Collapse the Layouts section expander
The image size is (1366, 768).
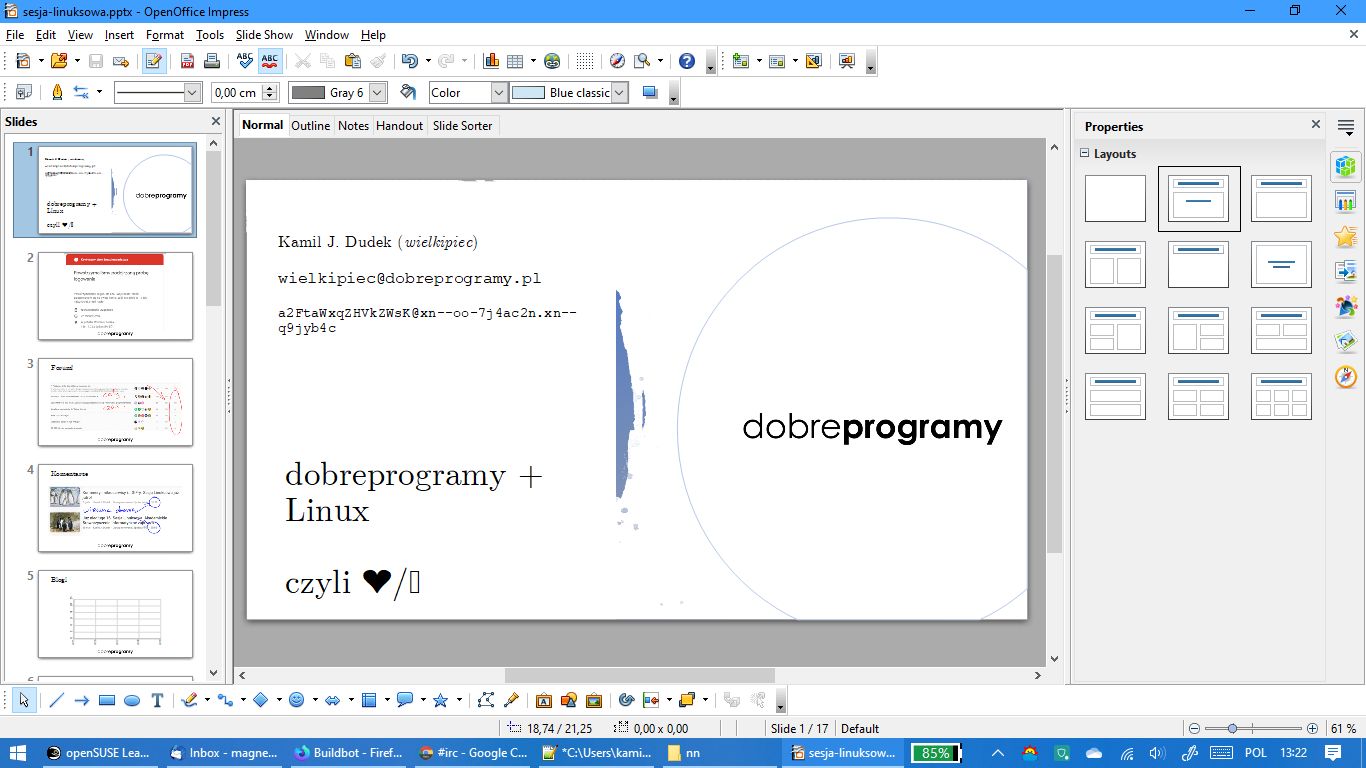[1084, 153]
